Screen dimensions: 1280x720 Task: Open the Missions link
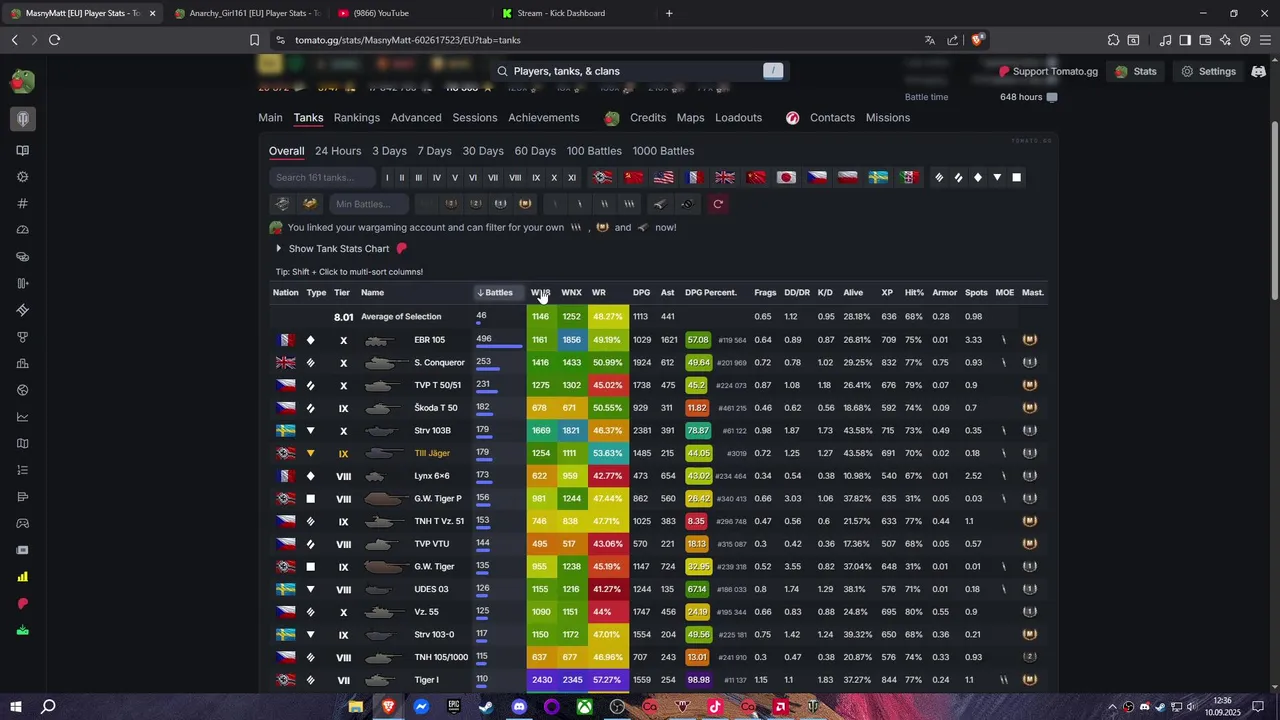tap(888, 118)
